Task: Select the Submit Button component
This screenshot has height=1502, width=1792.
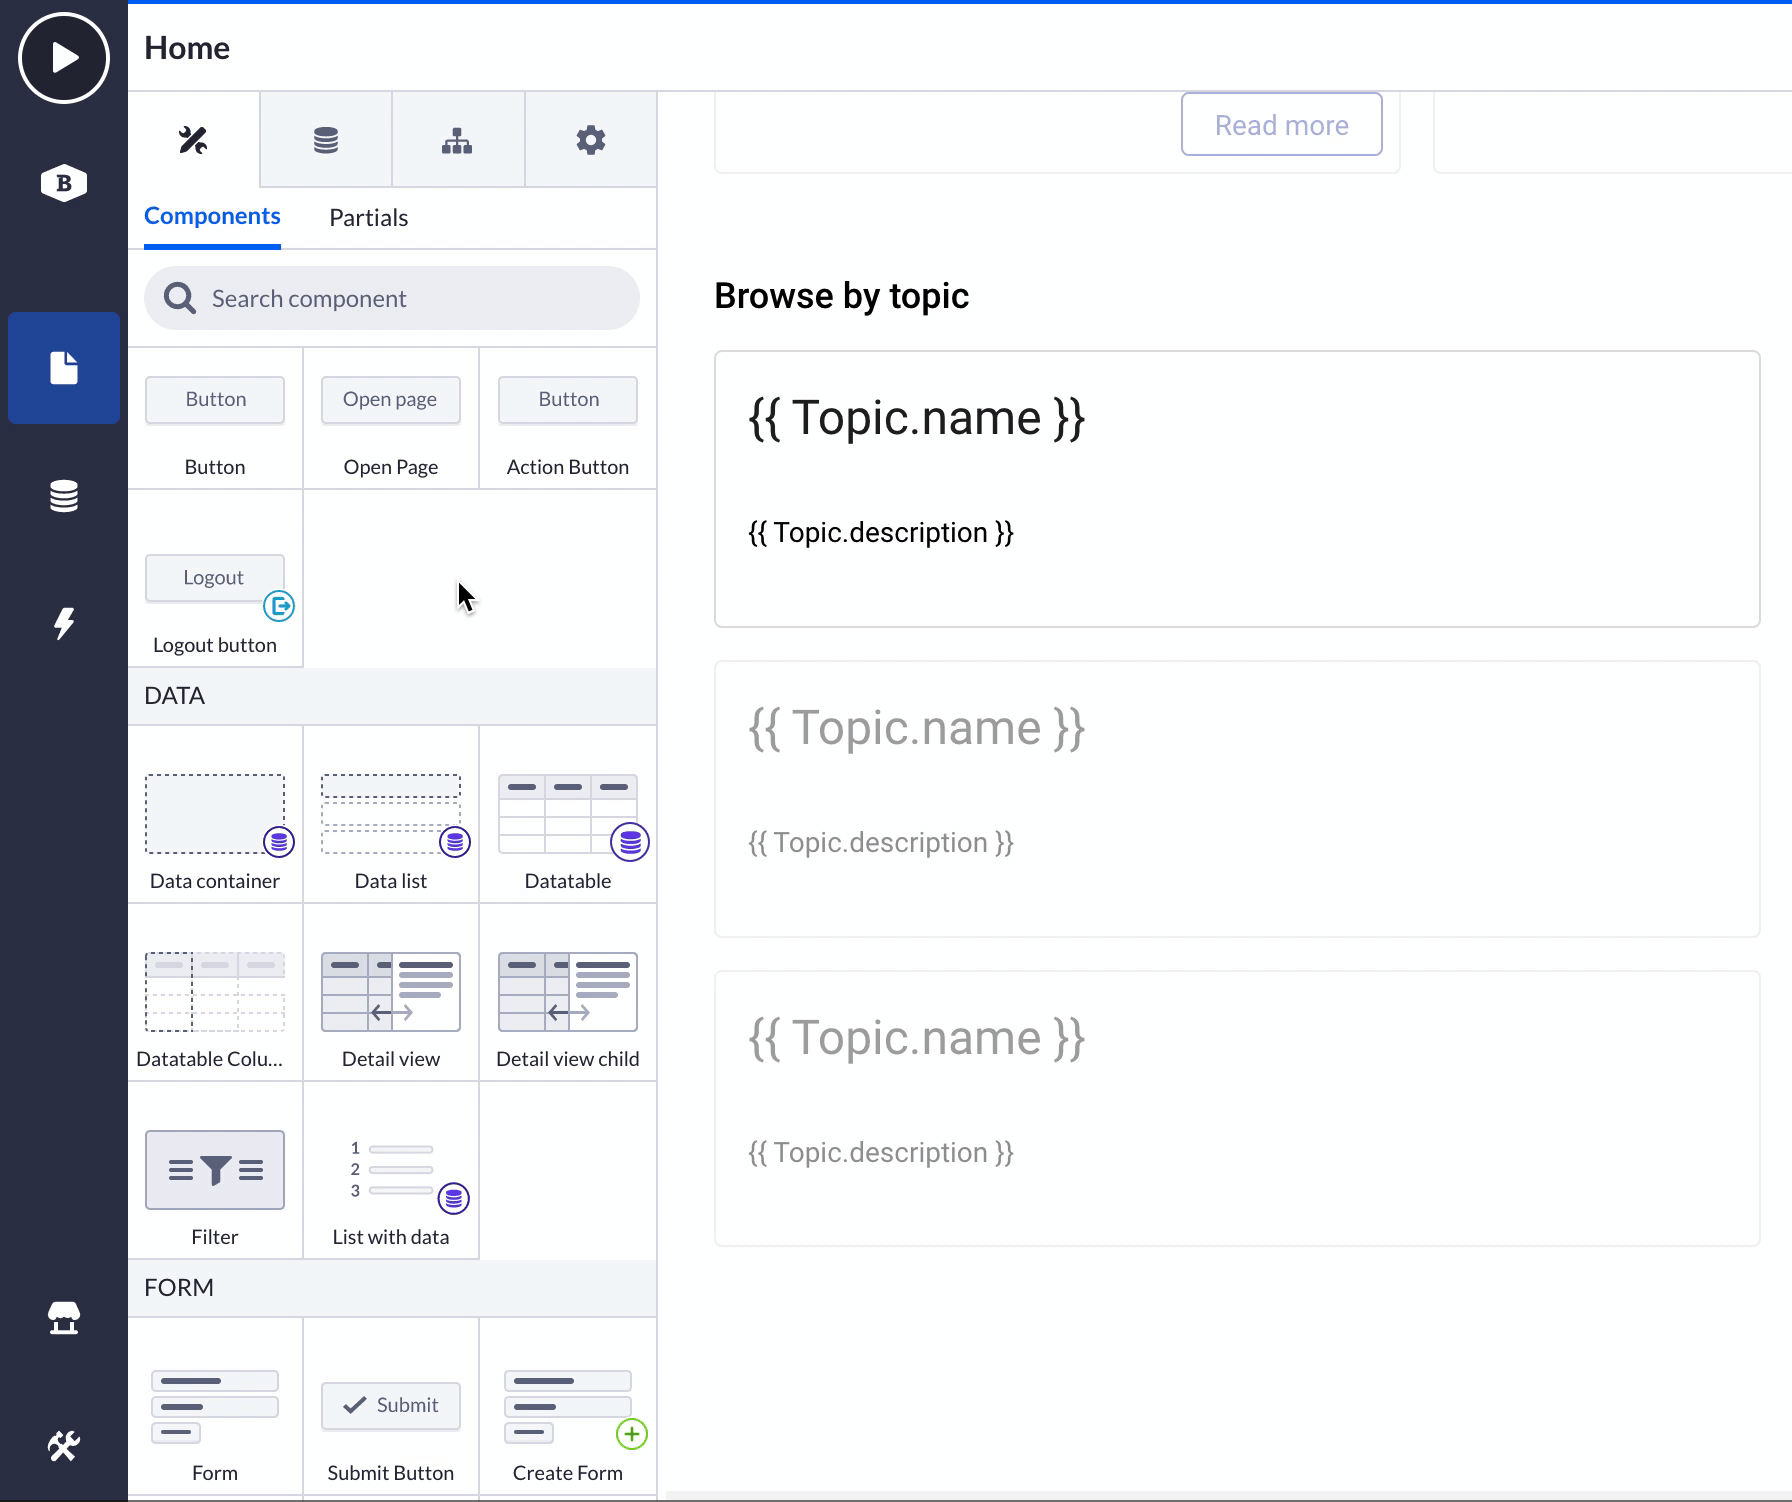Action: pyautogui.click(x=391, y=1407)
